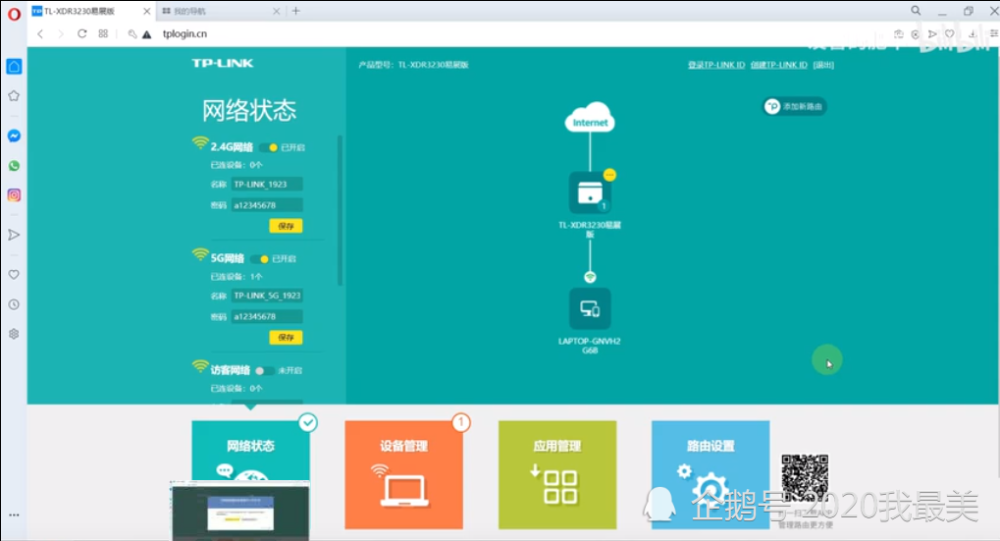
Task: Edit the 2.4G network password field
Action: pos(267,205)
